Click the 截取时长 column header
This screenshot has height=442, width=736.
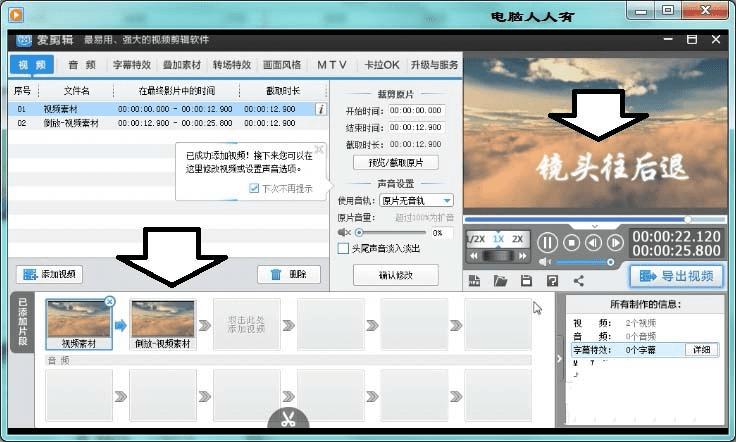coord(283,91)
